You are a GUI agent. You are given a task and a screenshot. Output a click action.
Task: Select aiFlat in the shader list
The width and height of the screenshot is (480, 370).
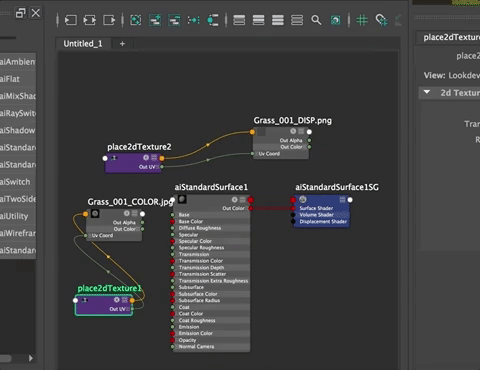pos(18,79)
